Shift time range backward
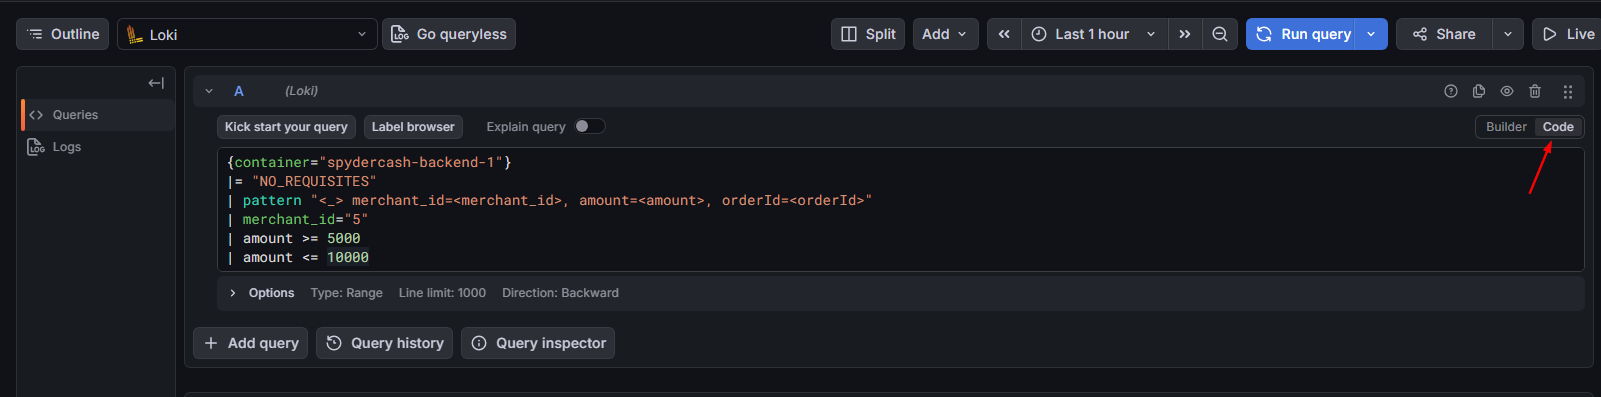 pos(1004,34)
